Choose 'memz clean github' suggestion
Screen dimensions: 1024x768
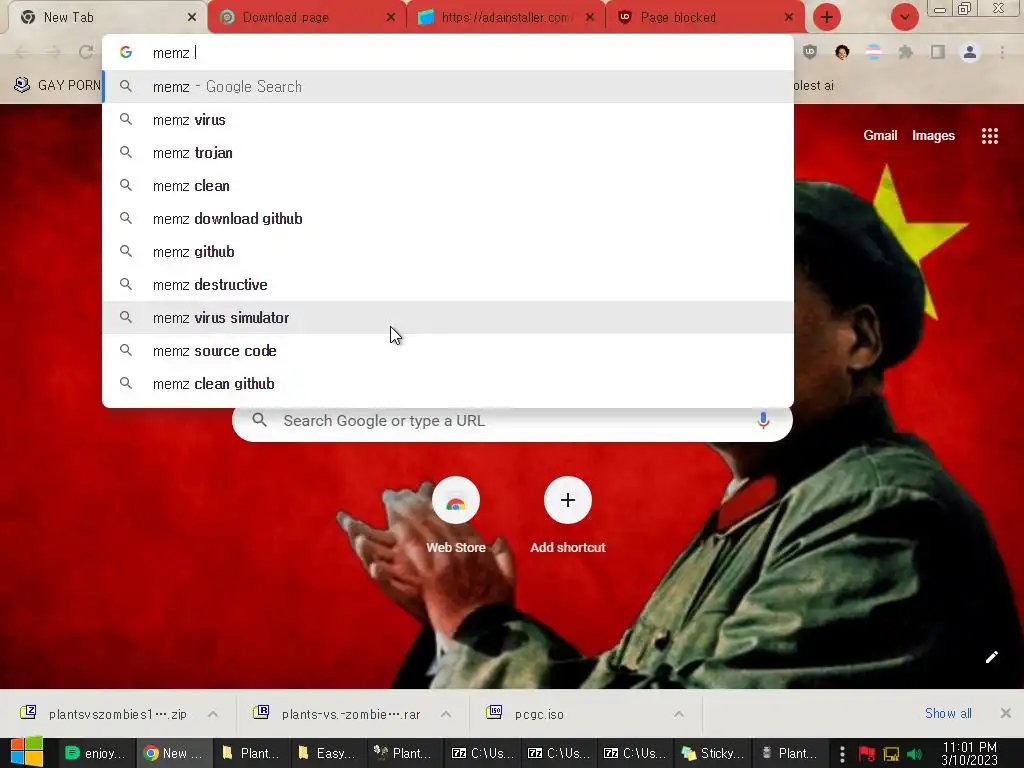point(448,384)
